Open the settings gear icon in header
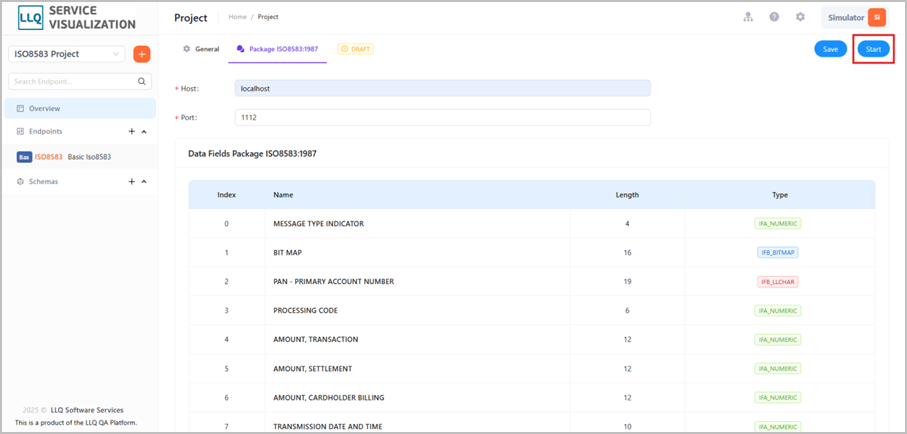 point(800,17)
